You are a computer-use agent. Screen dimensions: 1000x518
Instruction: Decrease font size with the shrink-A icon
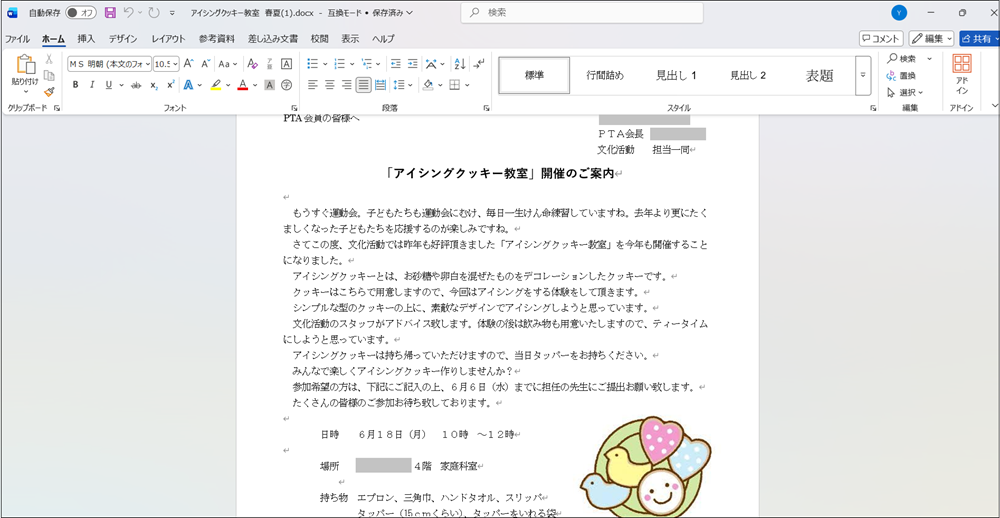(x=205, y=64)
